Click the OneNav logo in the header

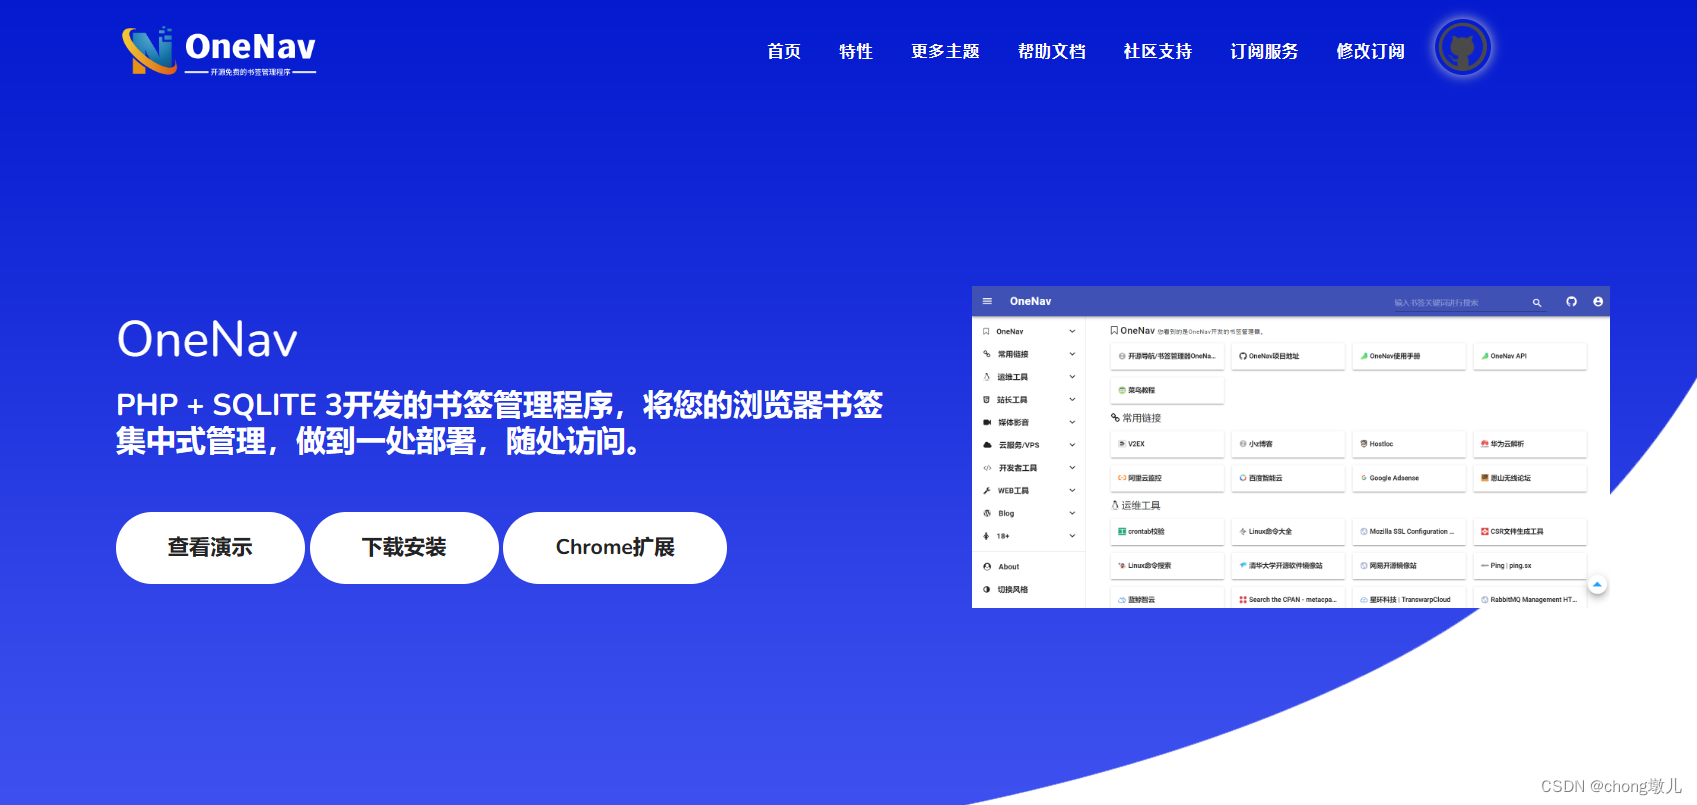pos(219,51)
